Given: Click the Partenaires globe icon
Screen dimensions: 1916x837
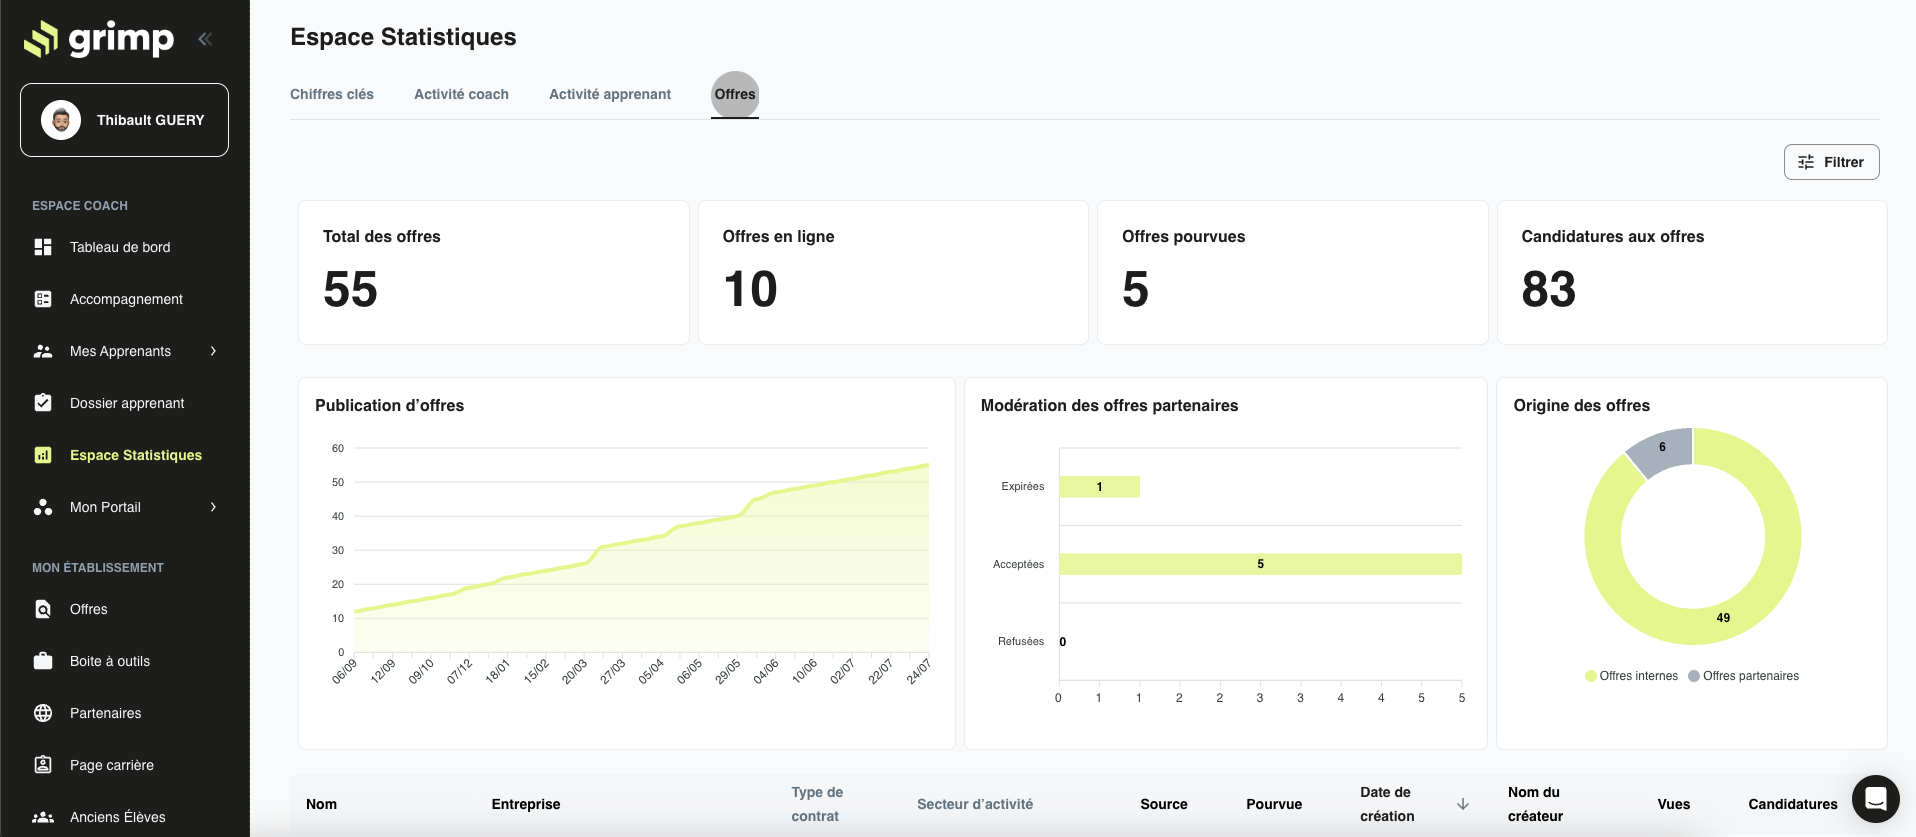Looking at the screenshot, I should (43, 713).
